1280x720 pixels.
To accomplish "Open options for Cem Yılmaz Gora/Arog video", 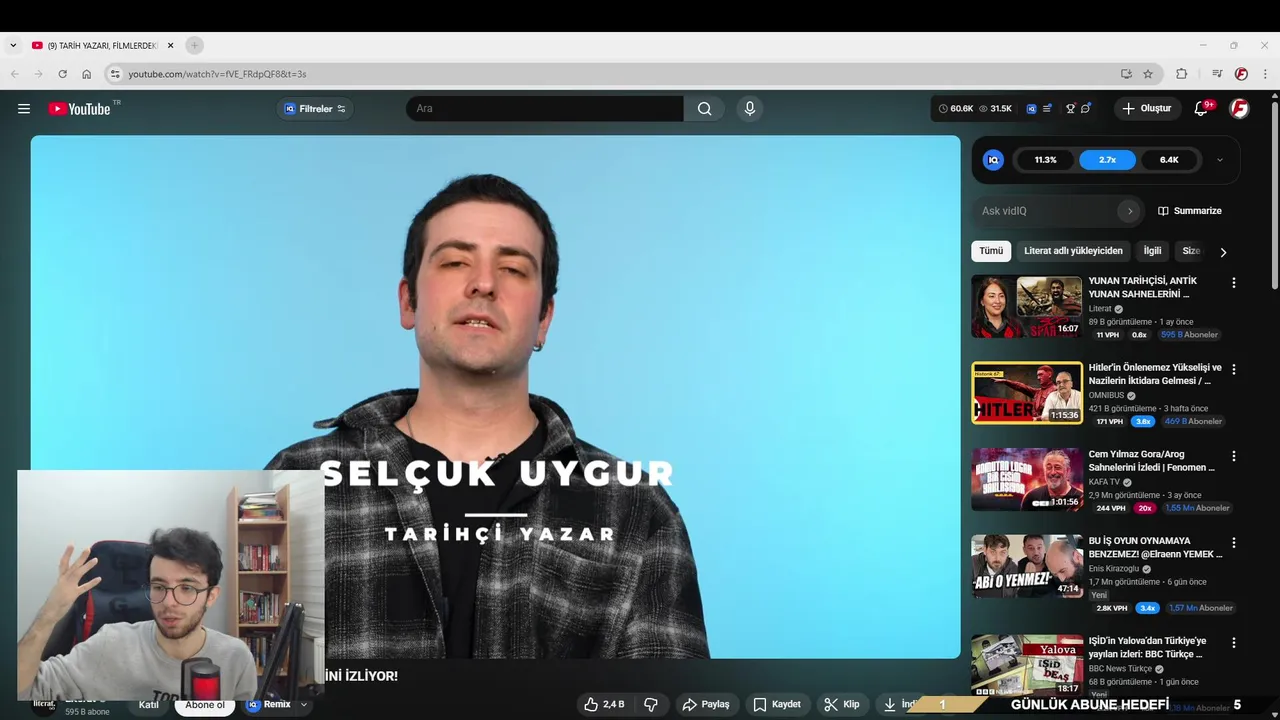I will [x=1233, y=456].
